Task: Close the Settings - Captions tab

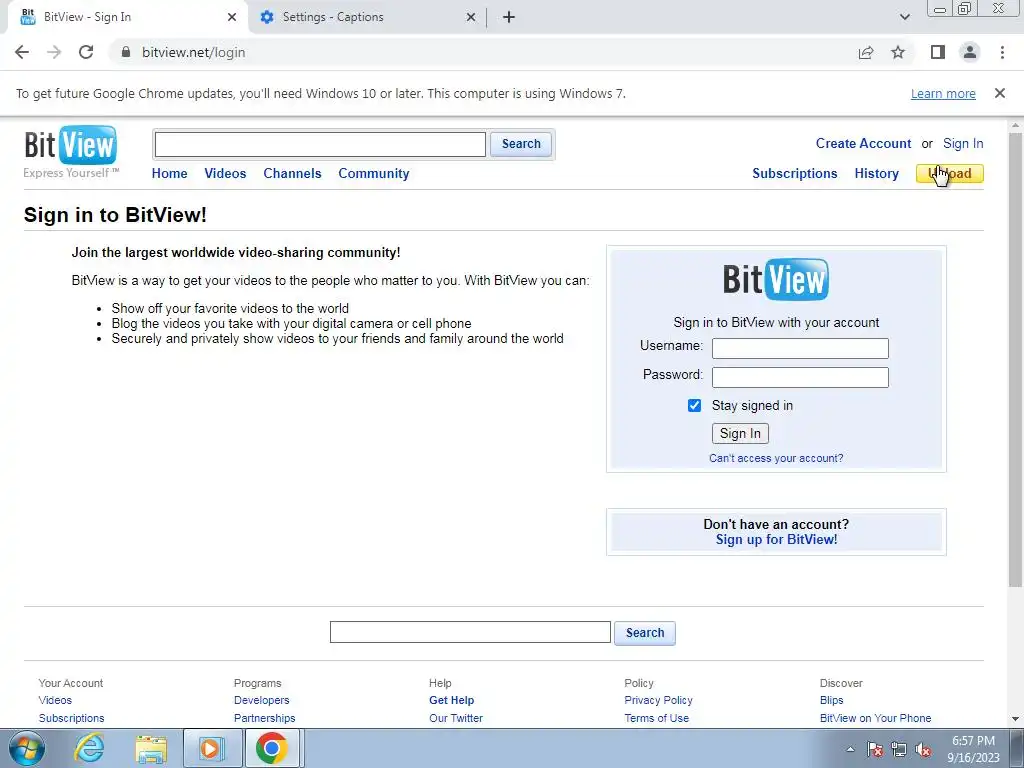Action: pos(471,17)
